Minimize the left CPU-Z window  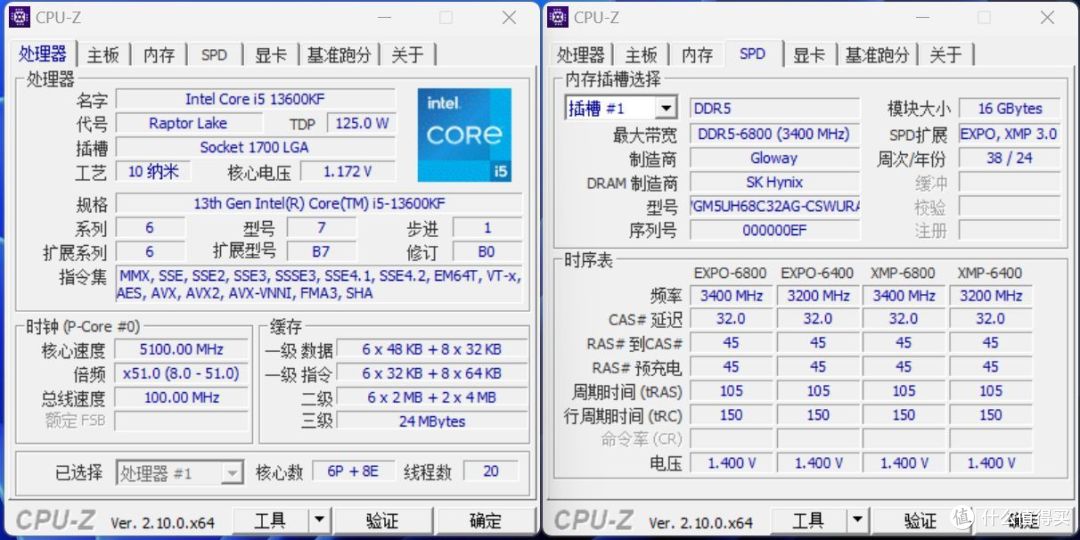click(x=386, y=17)
